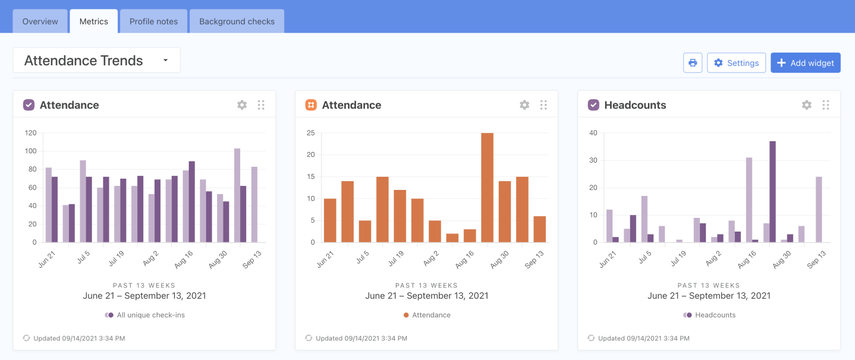
Task: Click dropdown arrow next to Attendance Trends
Action: coord(165,61)
